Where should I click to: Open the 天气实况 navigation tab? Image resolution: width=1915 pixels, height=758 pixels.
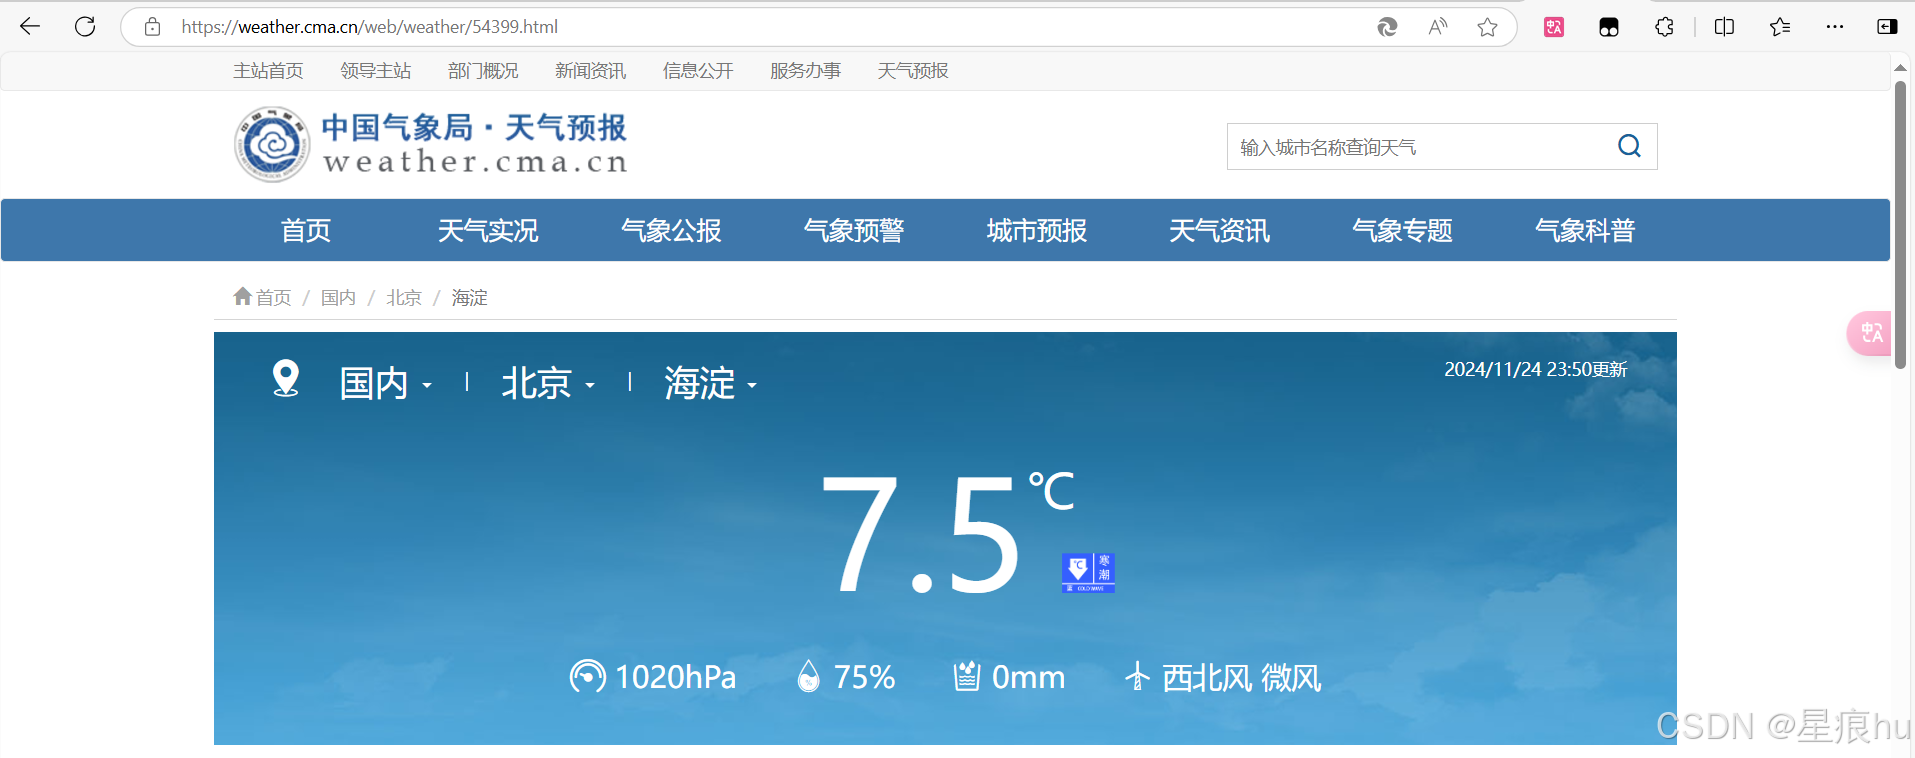click(488, 231)
